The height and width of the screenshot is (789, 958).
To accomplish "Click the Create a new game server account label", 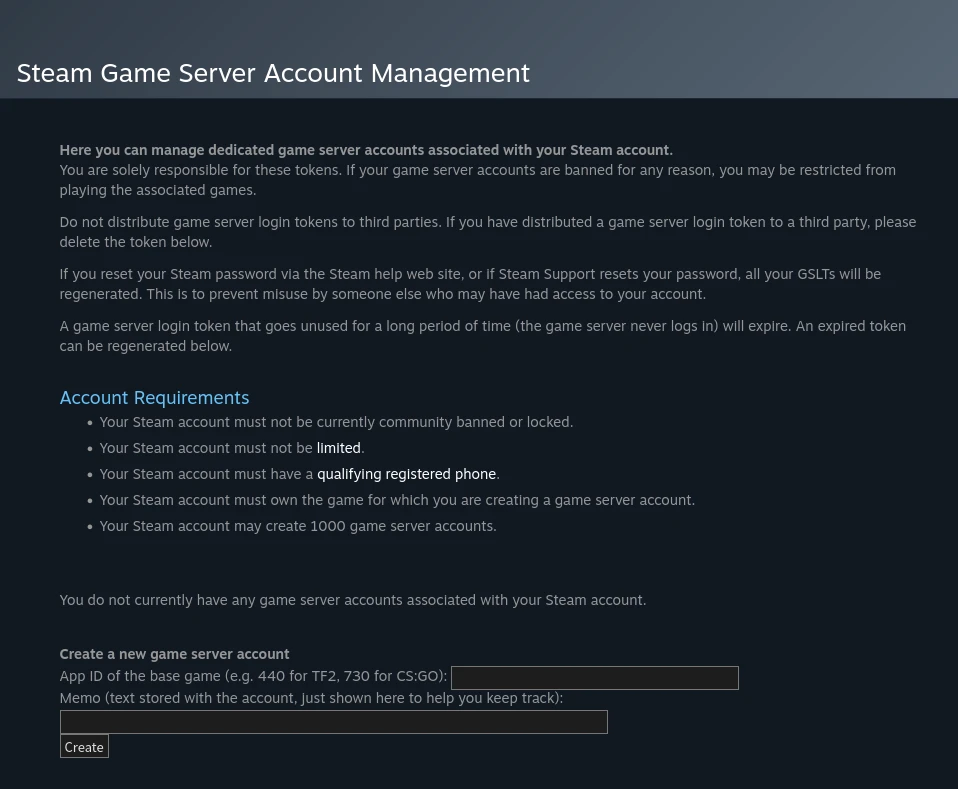I will pyautogui.click(x=174, y=654).
